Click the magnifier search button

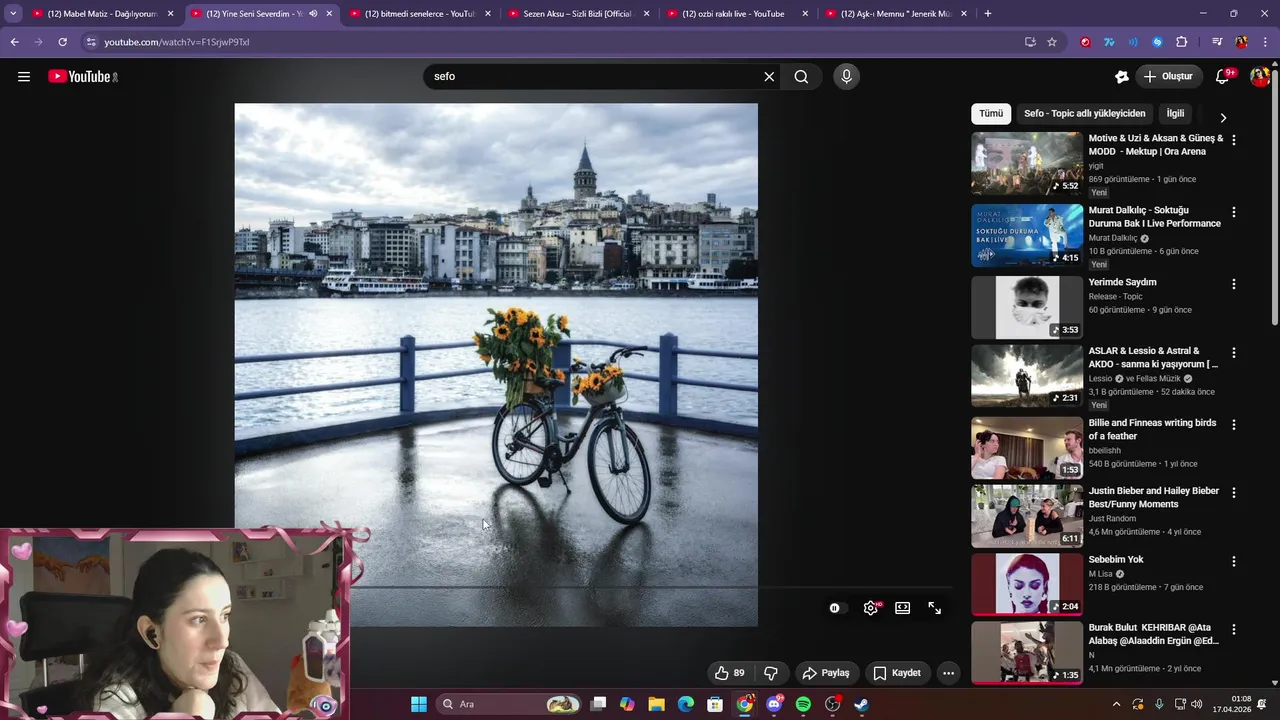(x=801, y=76)
